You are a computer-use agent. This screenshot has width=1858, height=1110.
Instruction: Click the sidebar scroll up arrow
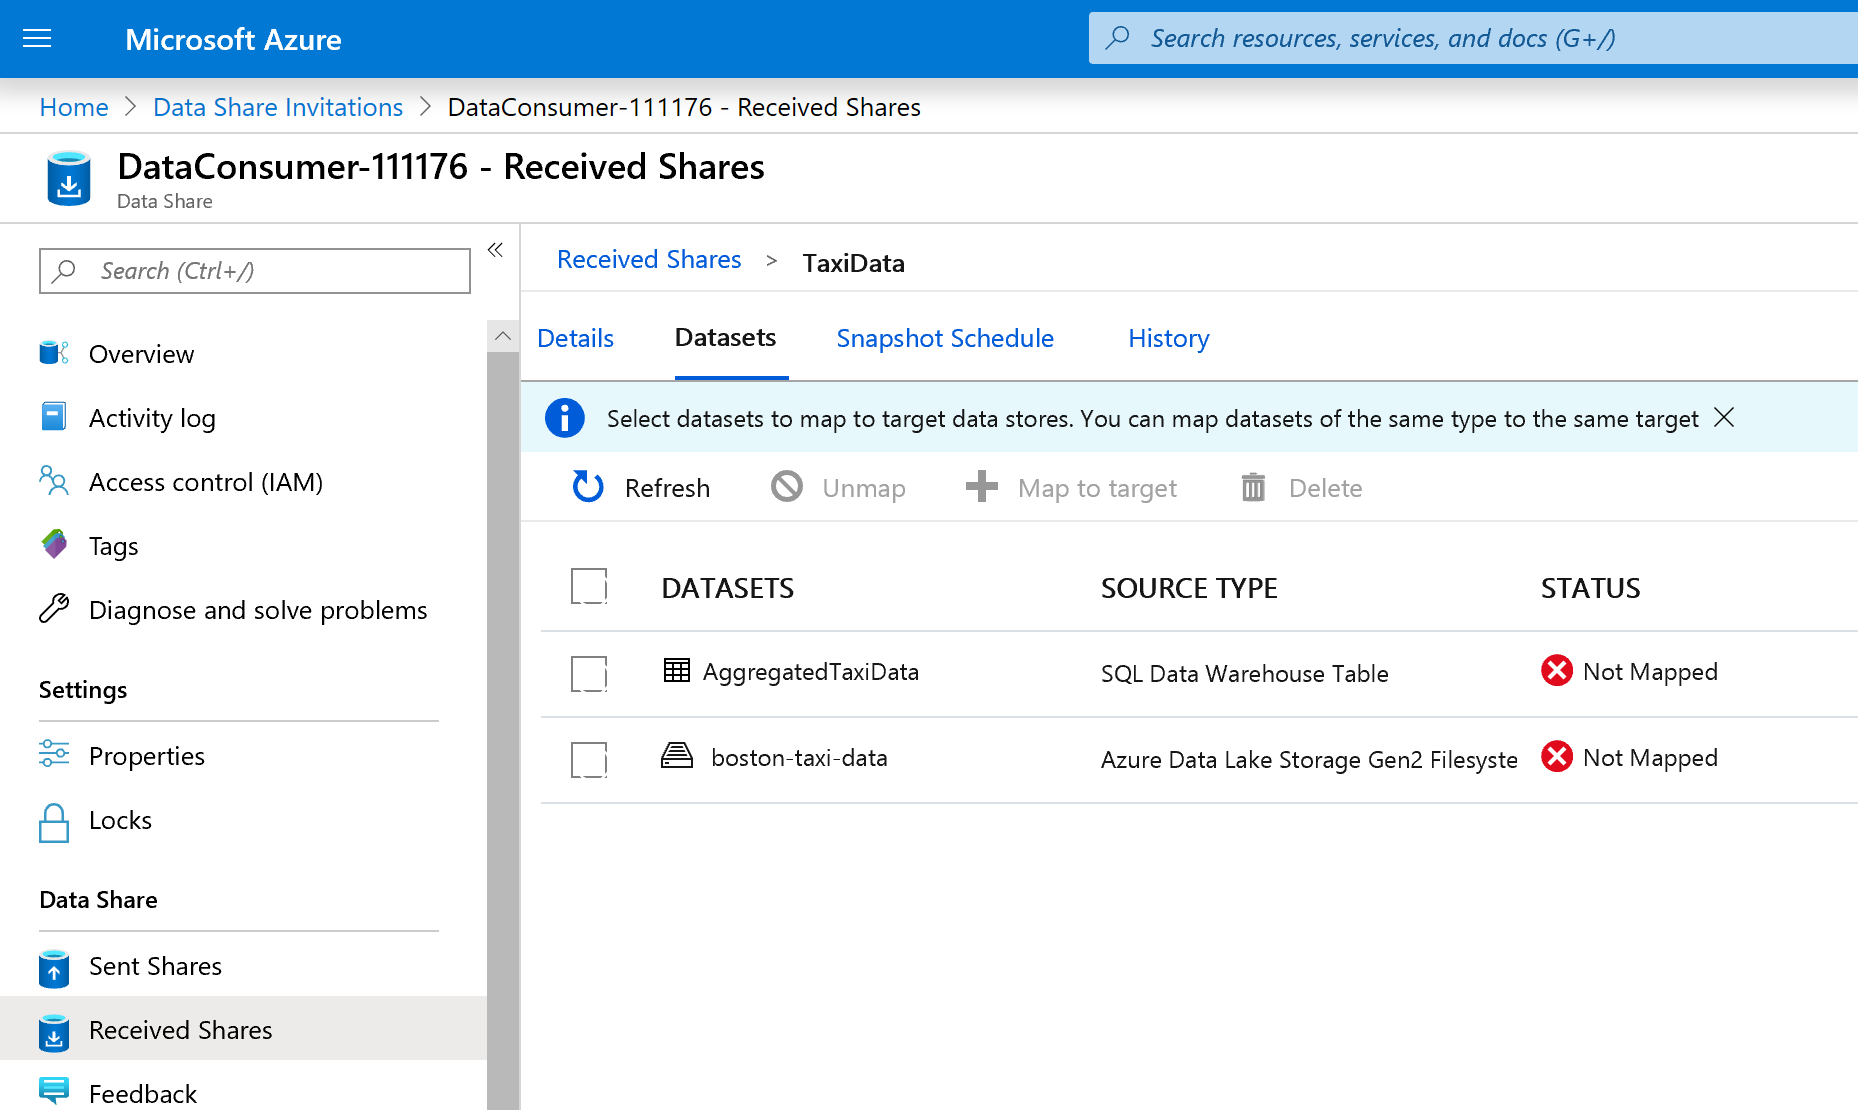pos(503,336)
